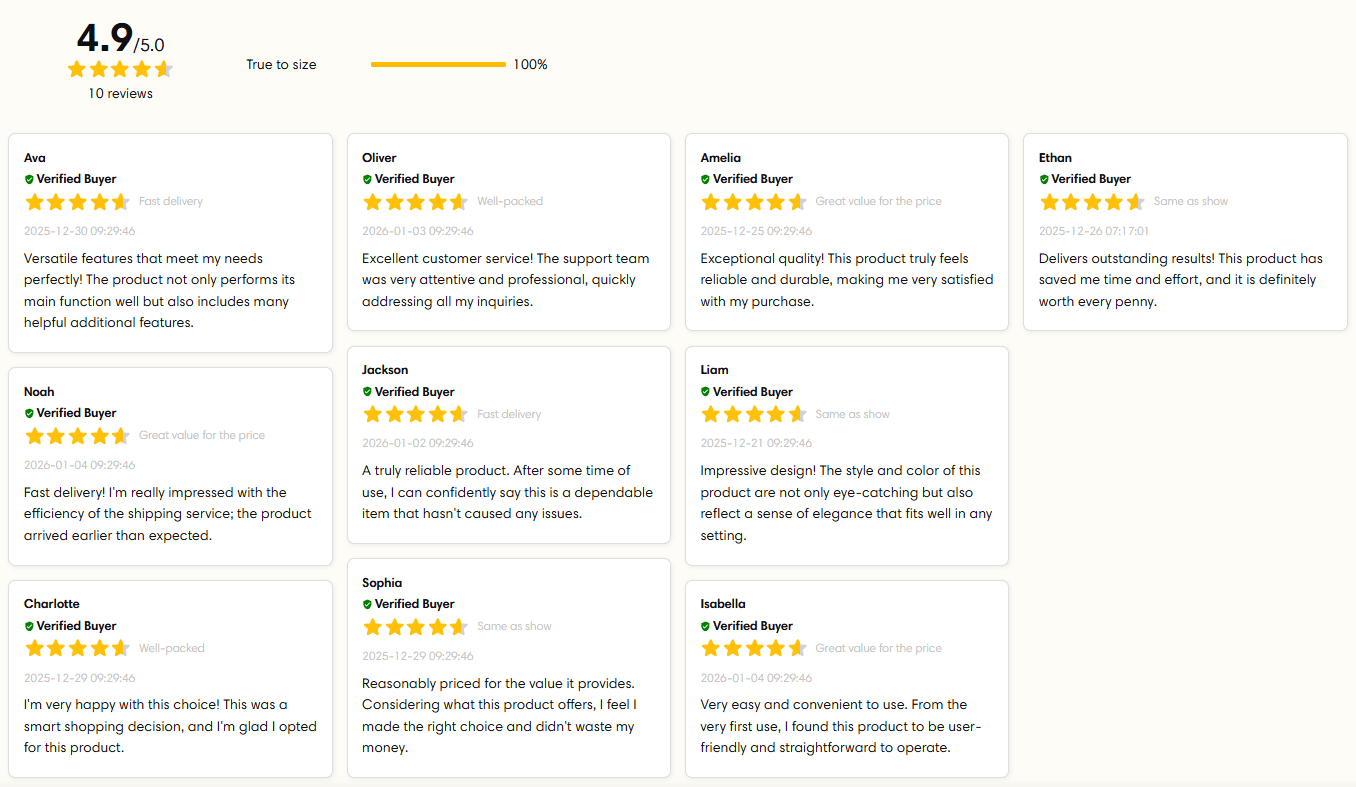Click the "Fast delivery" tag on Ava's review
The image size is (1356, 787).
(x=171, y=201)
